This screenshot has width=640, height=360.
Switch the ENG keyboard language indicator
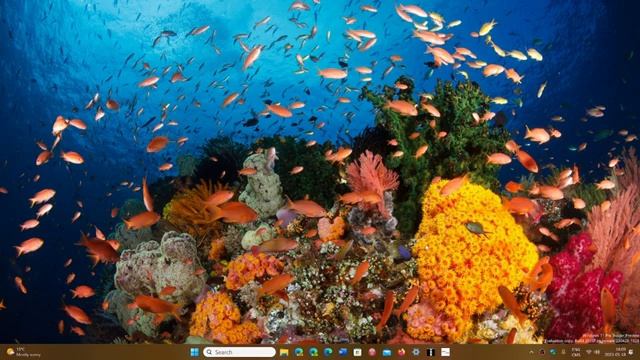pos(576,352)
